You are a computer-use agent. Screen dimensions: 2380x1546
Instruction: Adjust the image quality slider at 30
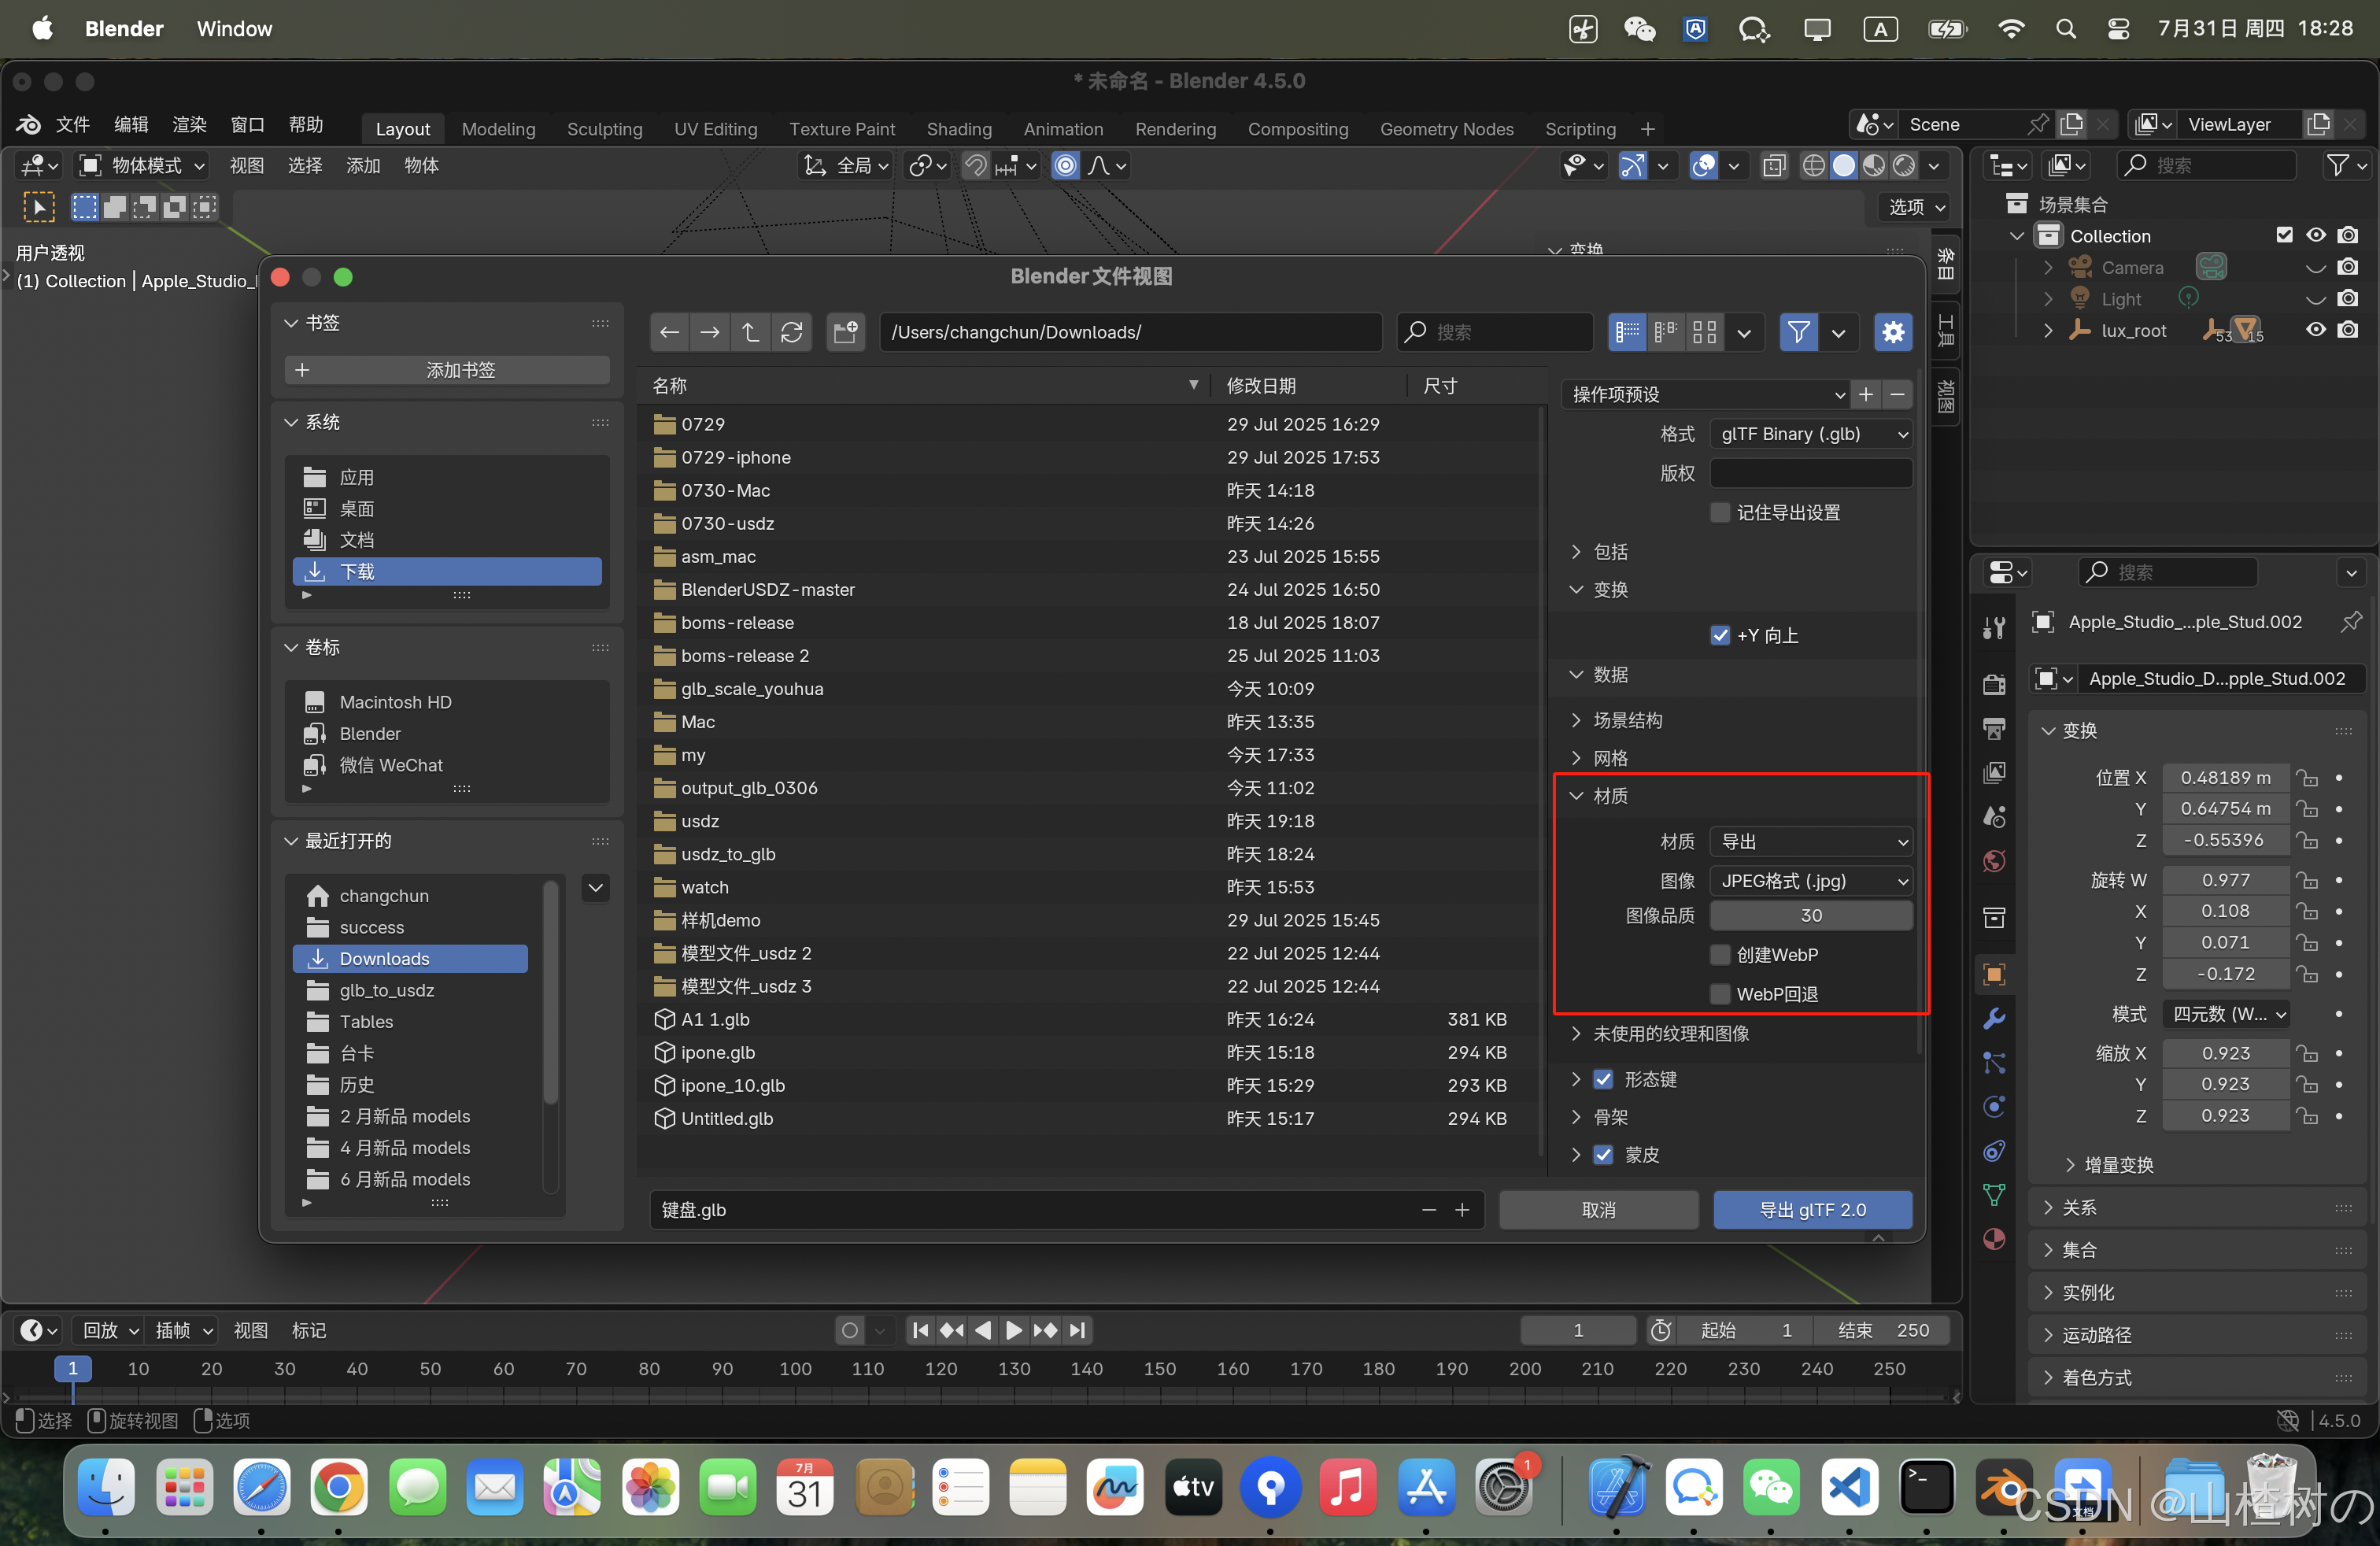1811,916
